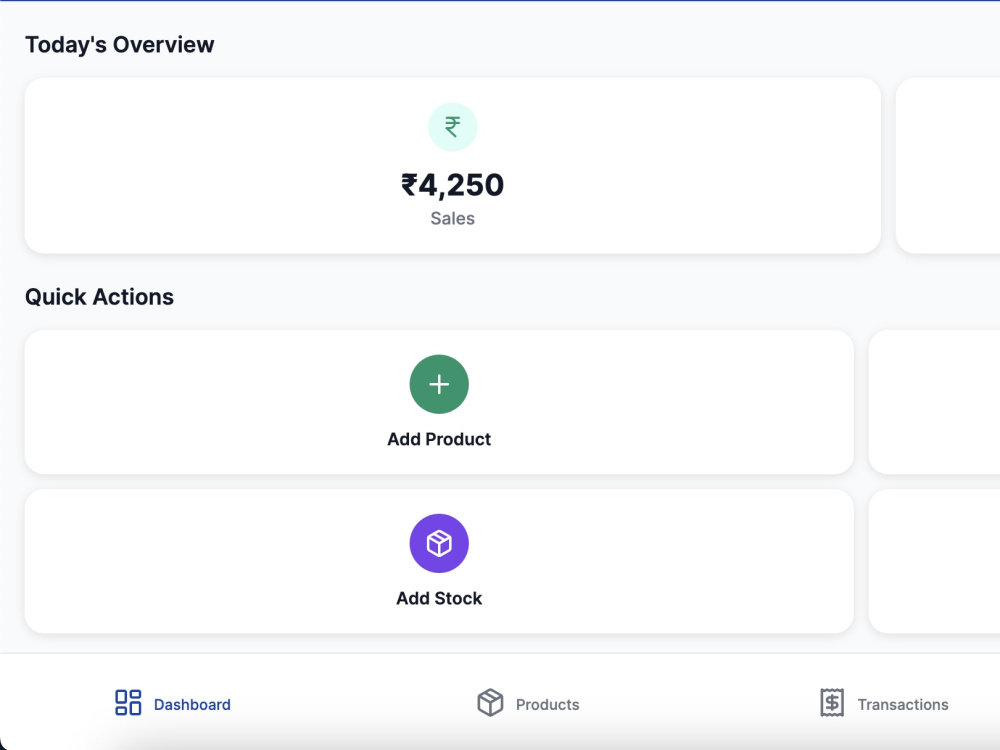Click the Today's Overview heading
1000x750 pixels.
coord(119,45)
